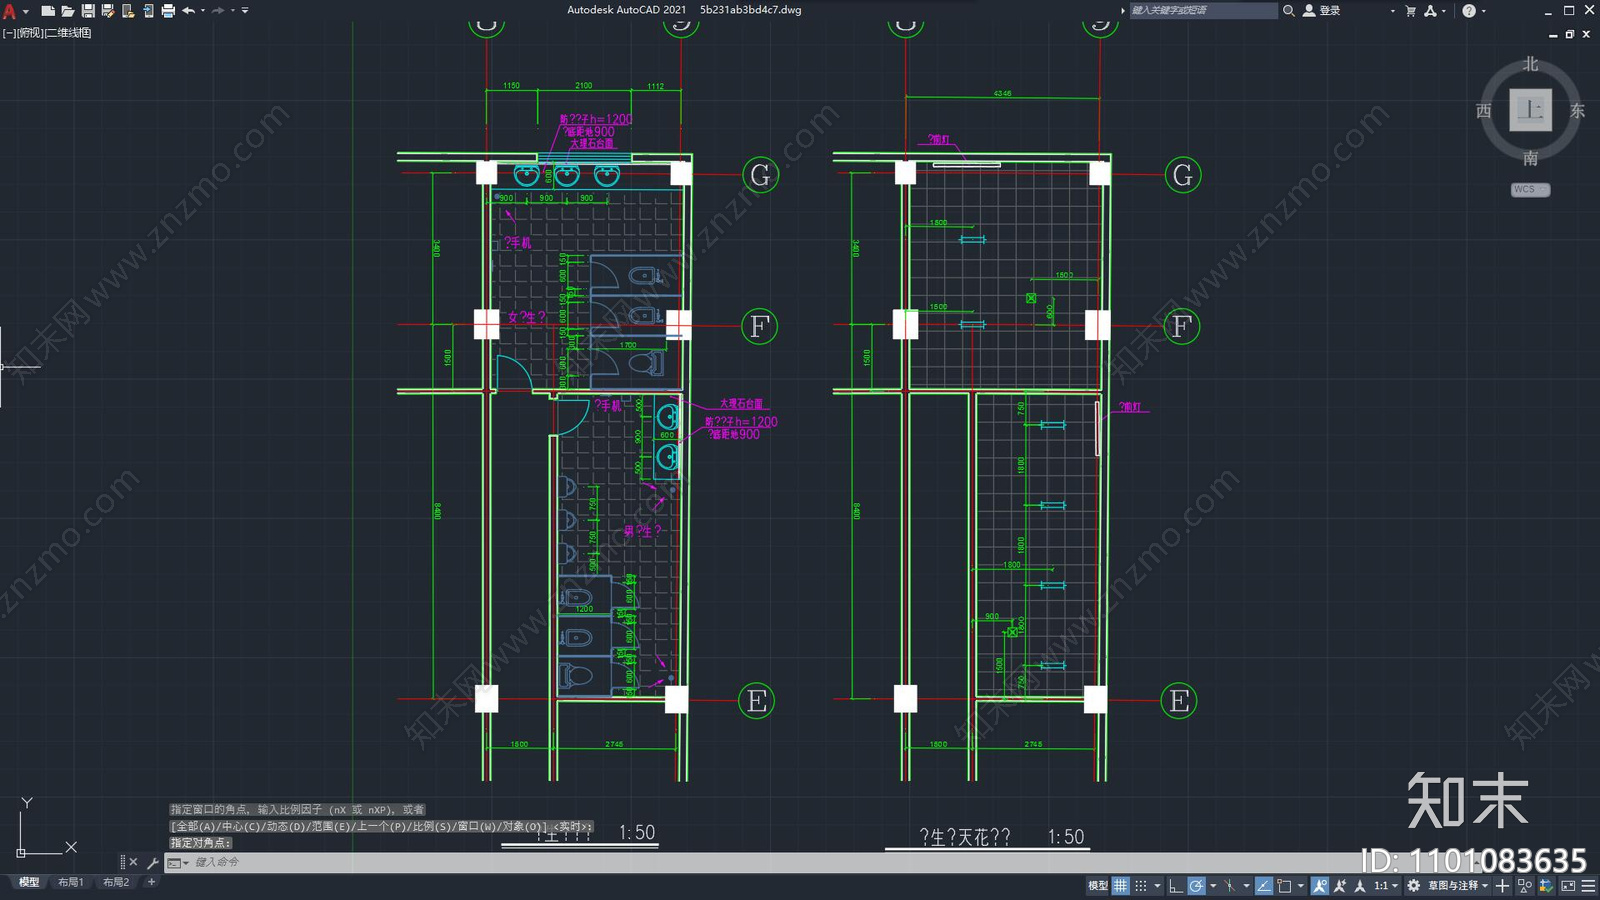Click the isolate objects icon in status bar
The image size is (1600, 900).
[1525, 886]
